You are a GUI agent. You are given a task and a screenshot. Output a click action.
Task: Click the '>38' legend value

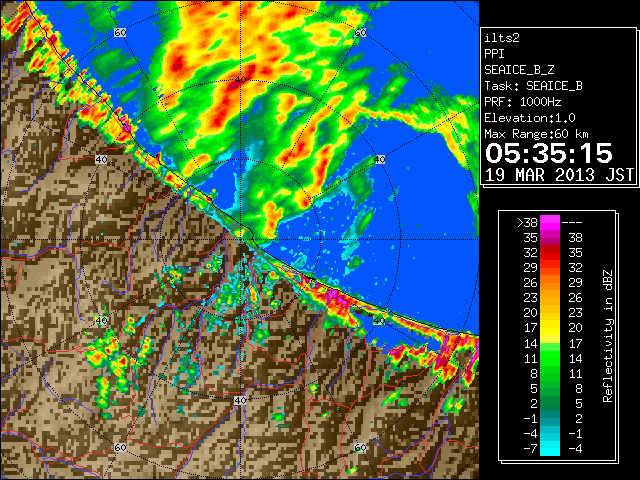(527, 223)
